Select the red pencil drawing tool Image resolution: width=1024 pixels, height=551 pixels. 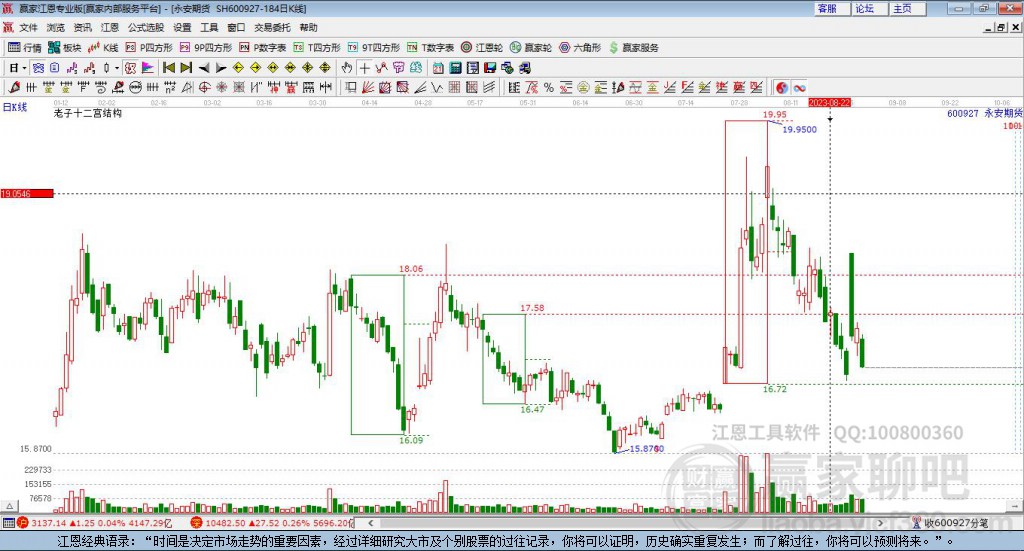[14, 87]
